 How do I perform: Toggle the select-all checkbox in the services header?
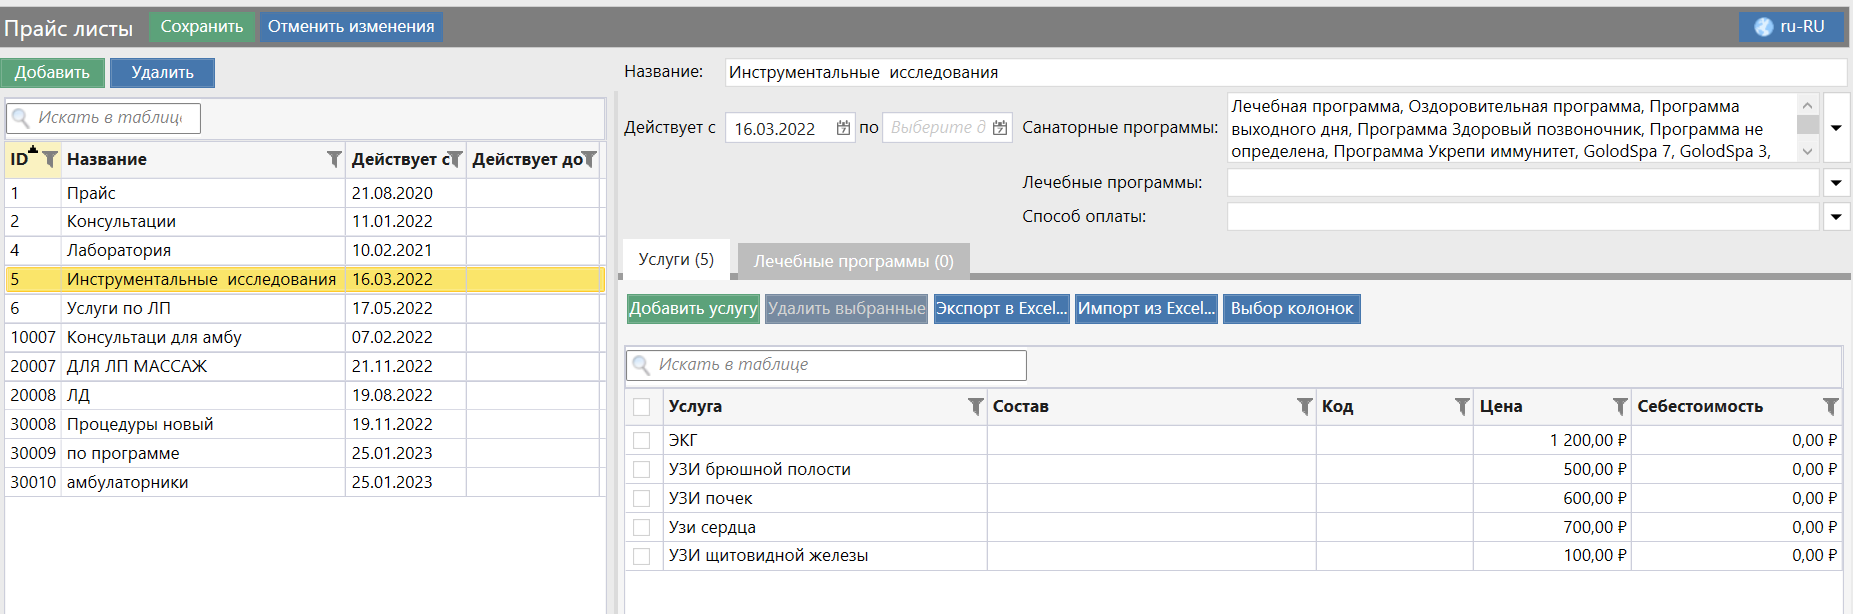pyautogui.click(x=642, y=407)
